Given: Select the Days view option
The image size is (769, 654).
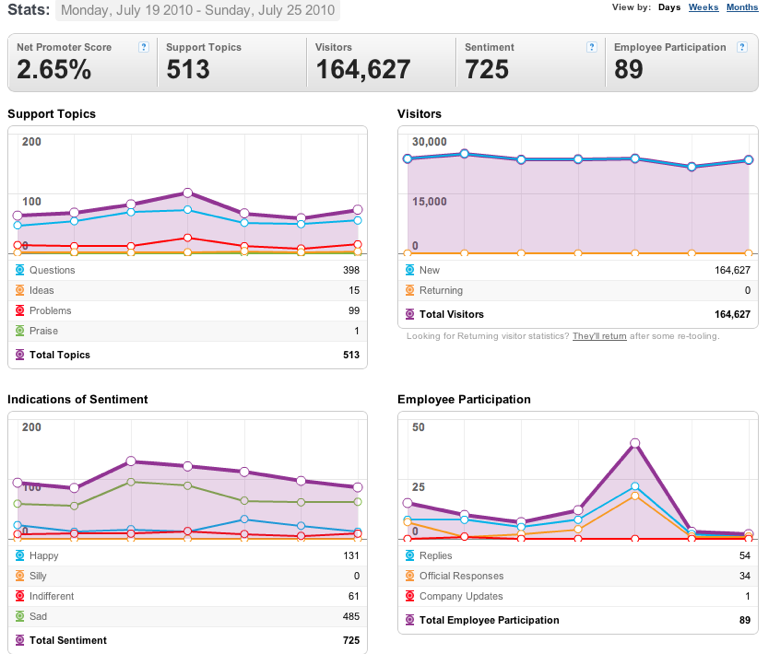Looking at the screenshot, I should (669, 7).
